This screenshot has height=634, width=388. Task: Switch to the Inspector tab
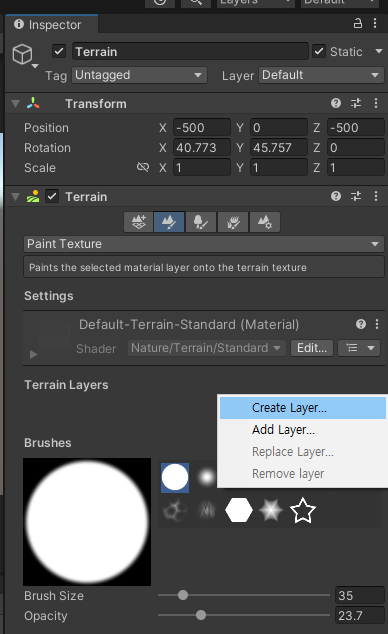coord(51,24)
